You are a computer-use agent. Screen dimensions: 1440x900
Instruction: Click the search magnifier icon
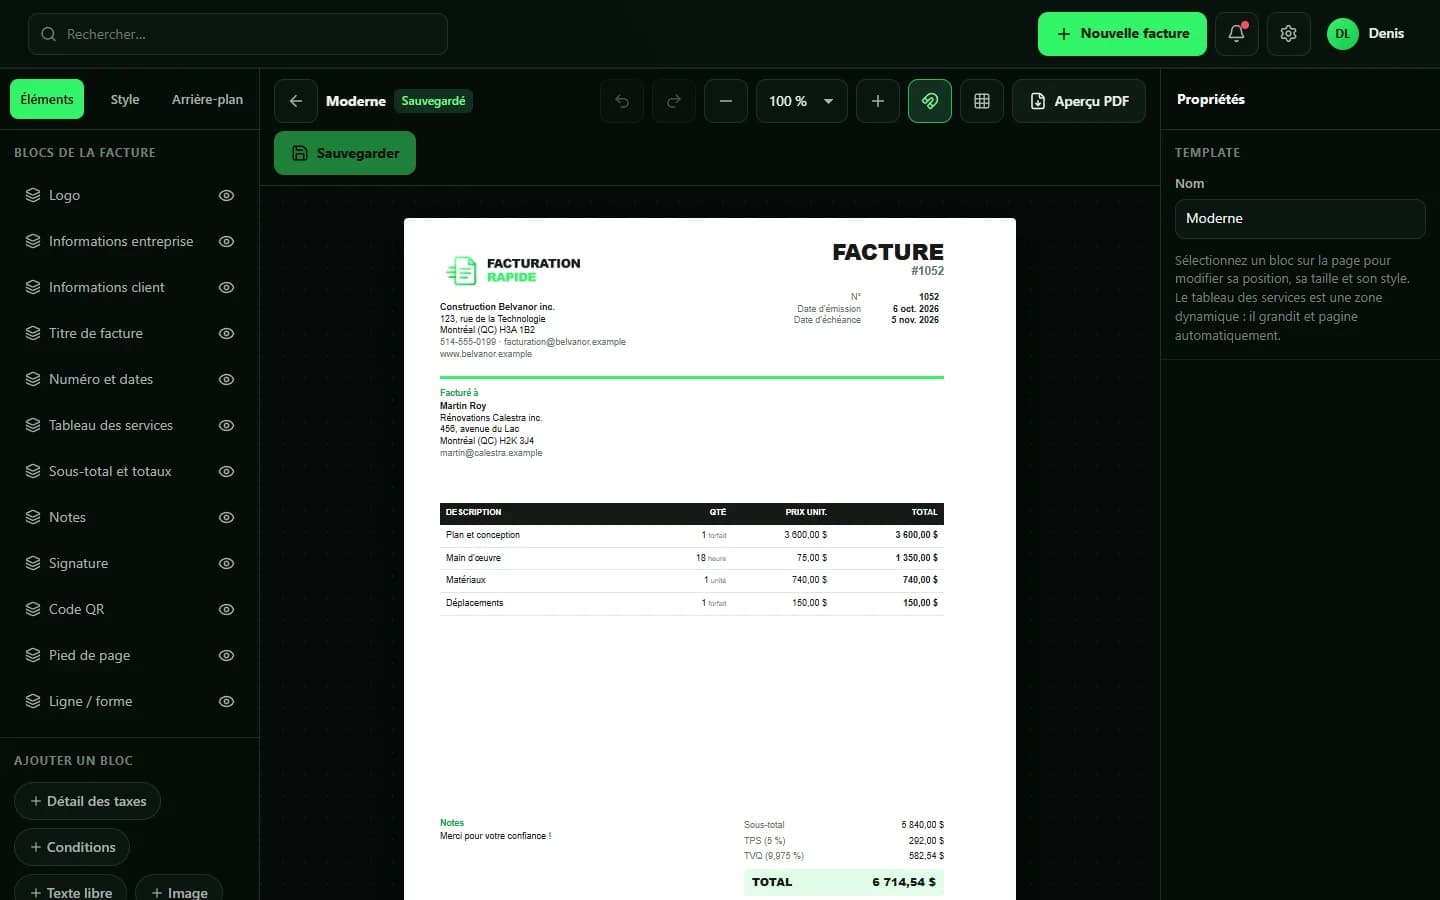click(x=48, y=34)
